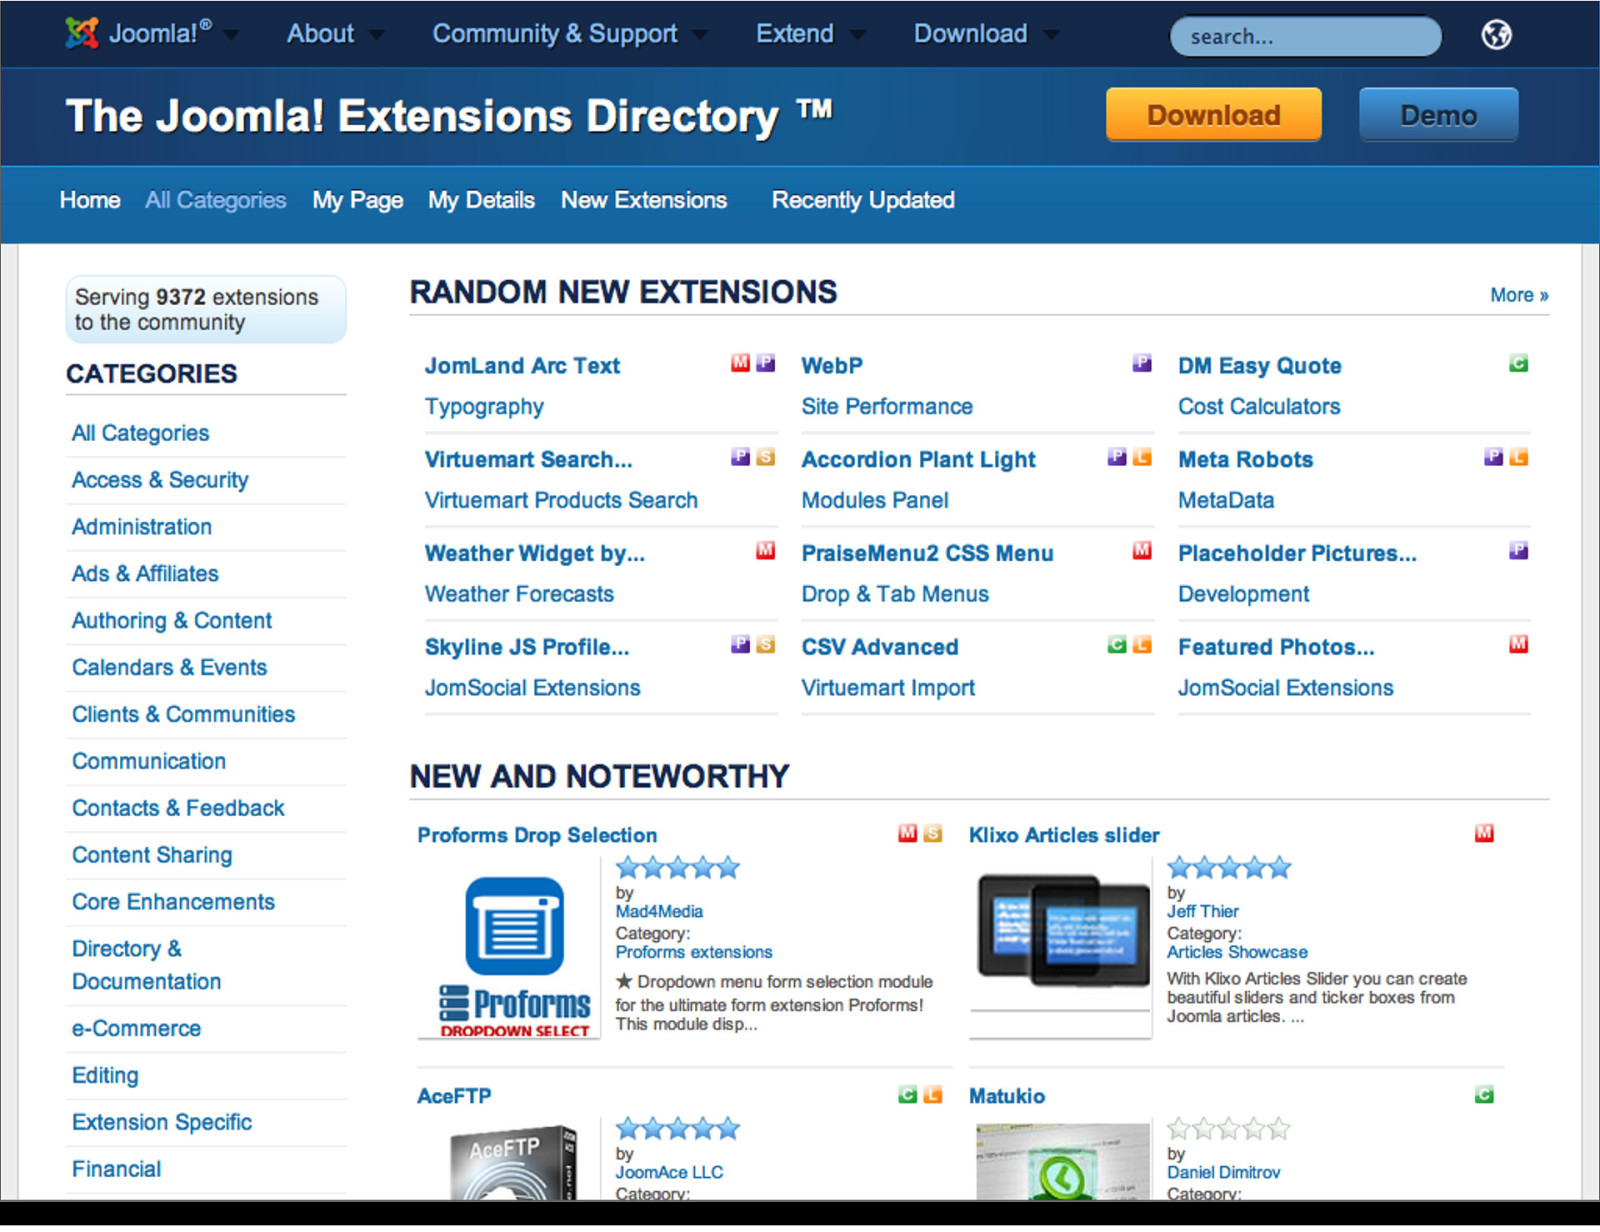Image resolution: width=1600 pixels, height=1232 pixels.
Task: Expand the Community & Support dropdown
Action: 699,35
